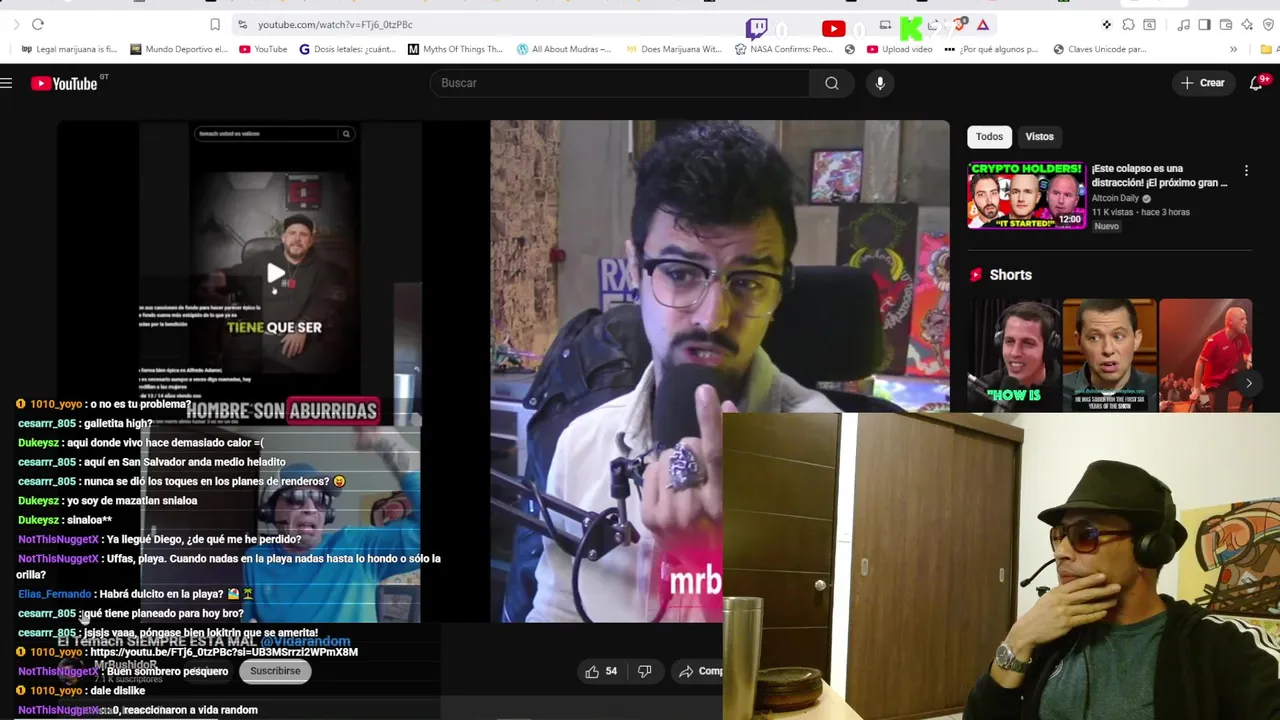
Task: Open the middle Shorts thumbnail
Action: (1108, 355)
